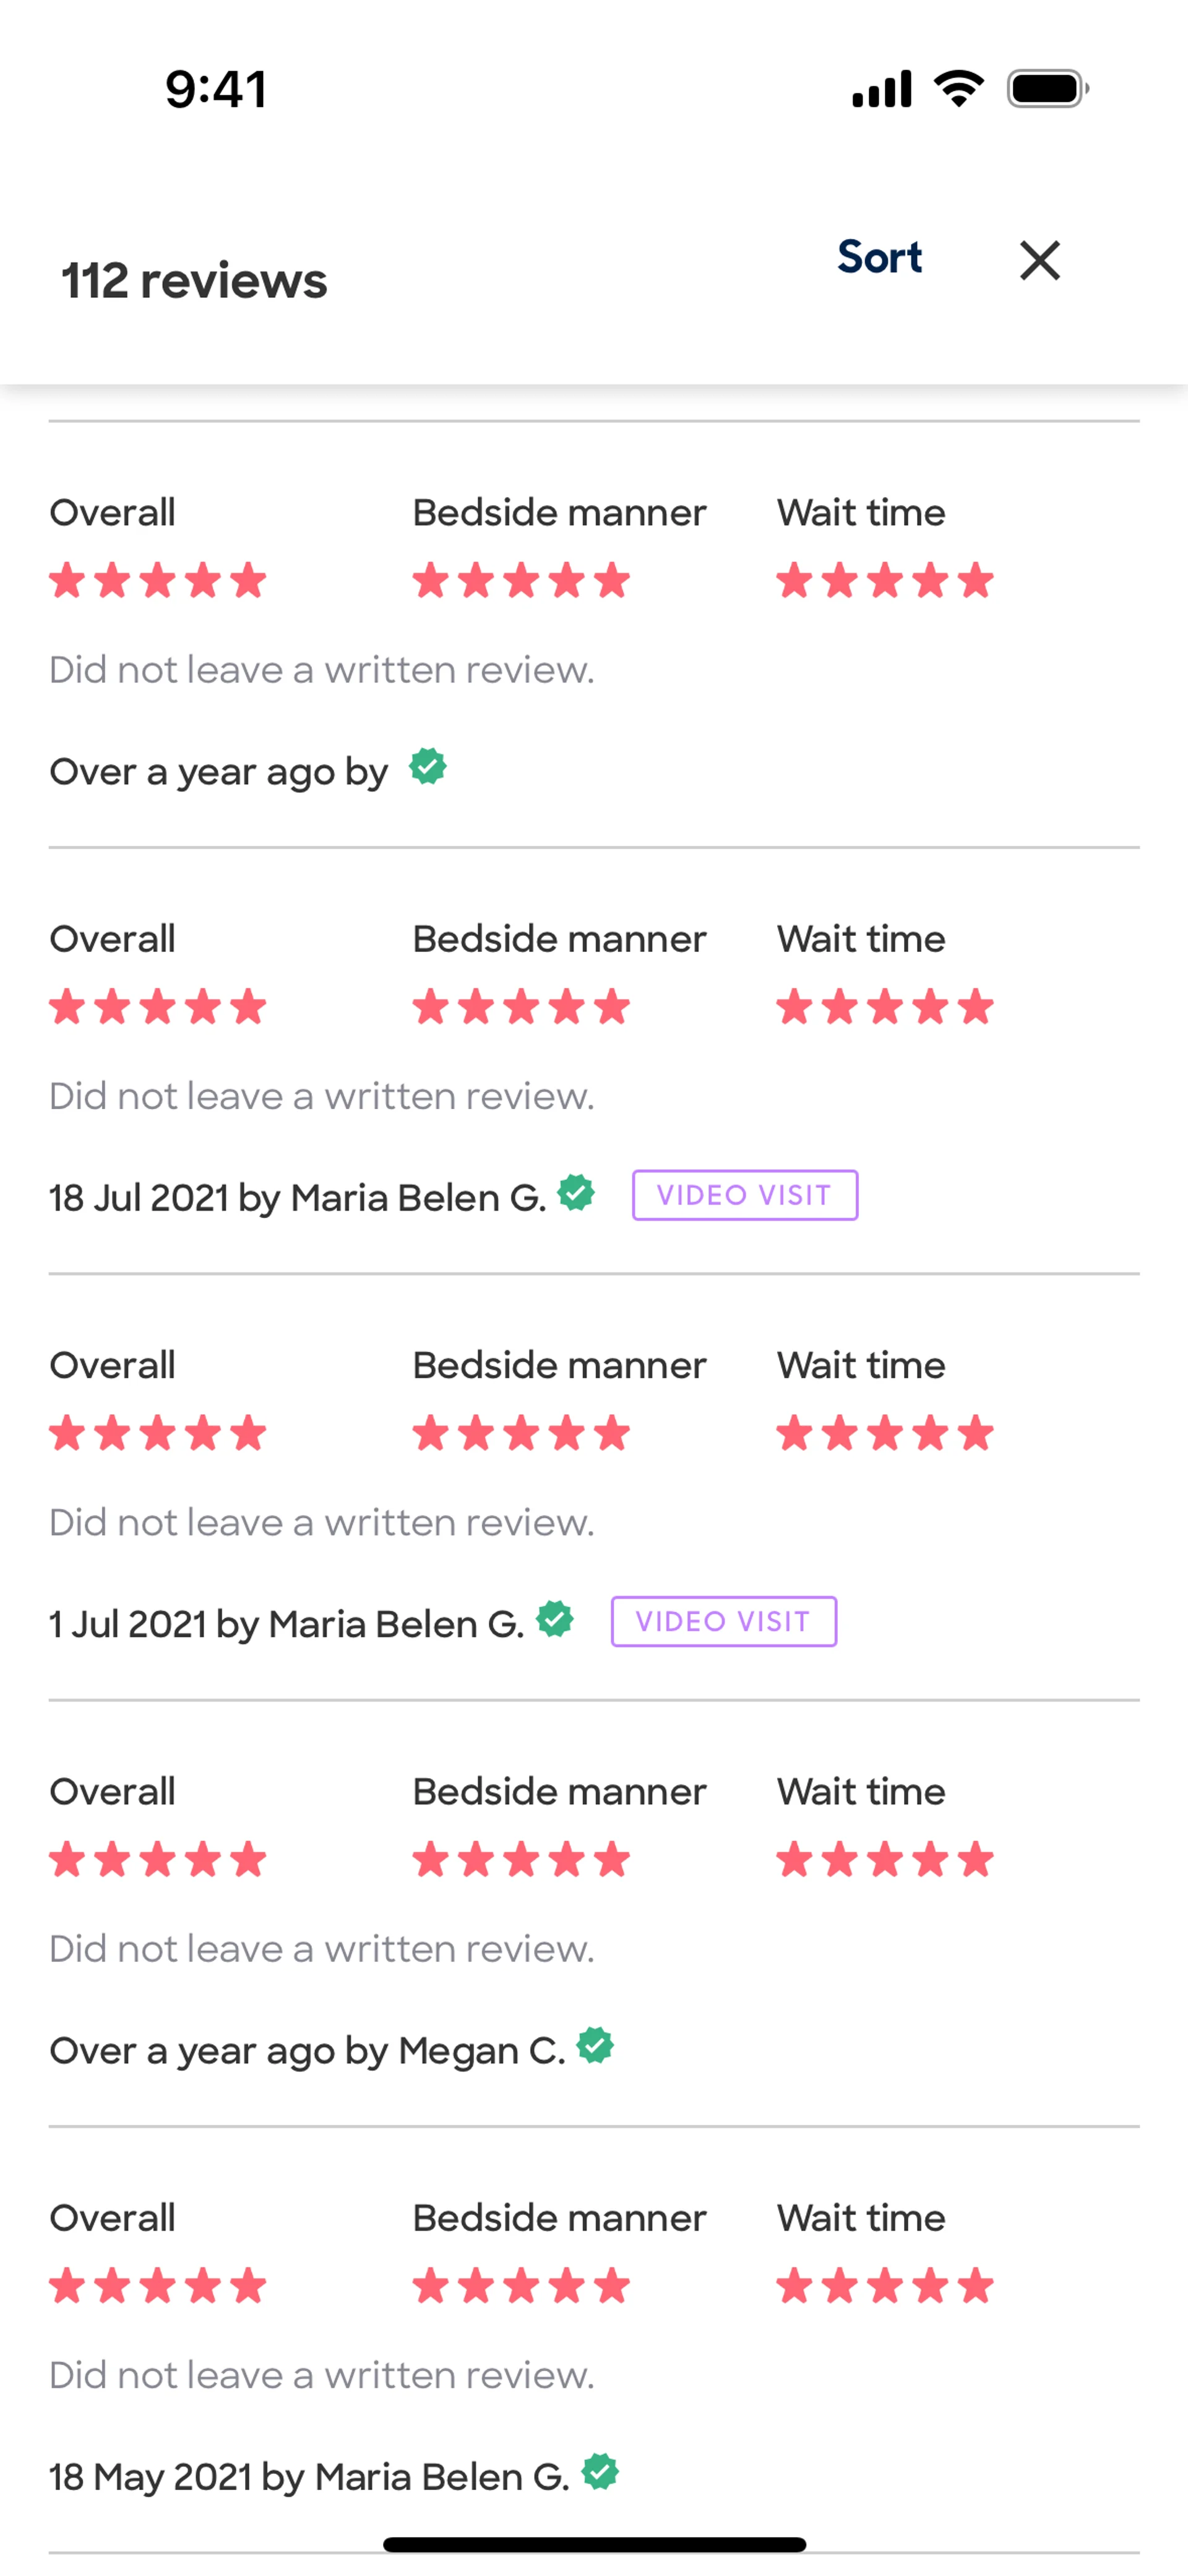Close the reviews panel with X
This screenshot has width=1188, height=2576.
pos(1039,261)
